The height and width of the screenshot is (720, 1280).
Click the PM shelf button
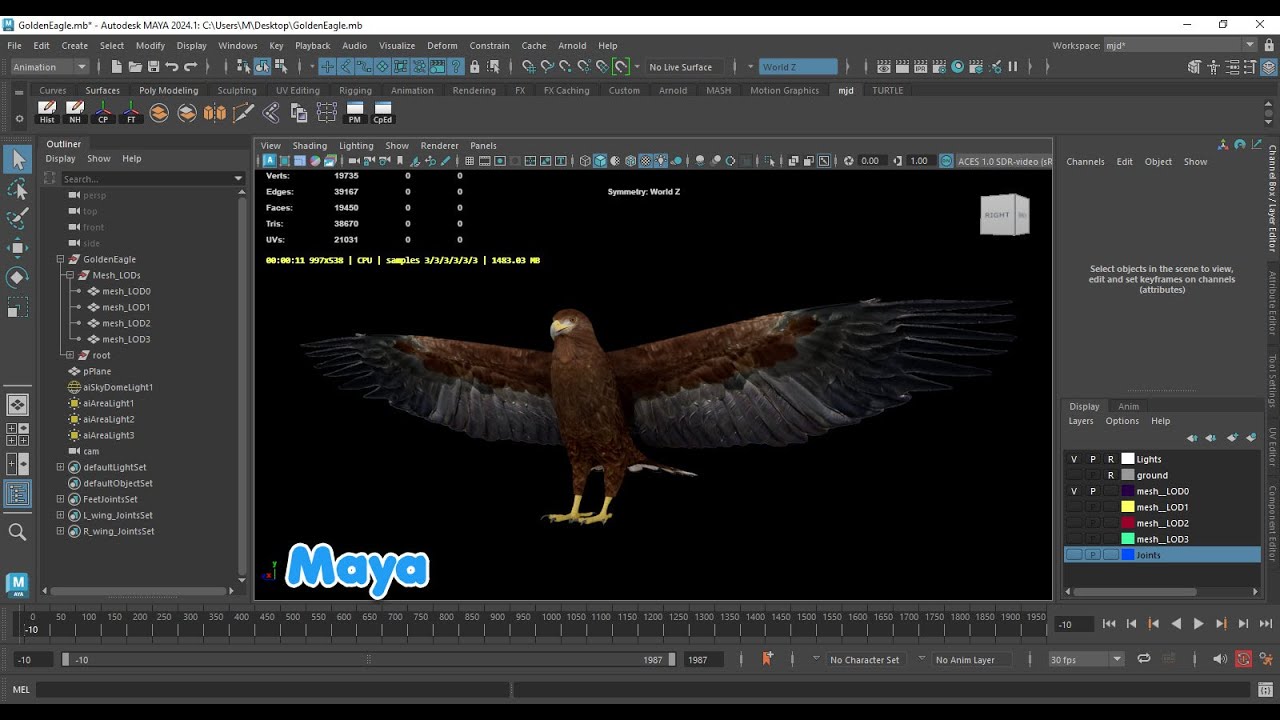354,112
